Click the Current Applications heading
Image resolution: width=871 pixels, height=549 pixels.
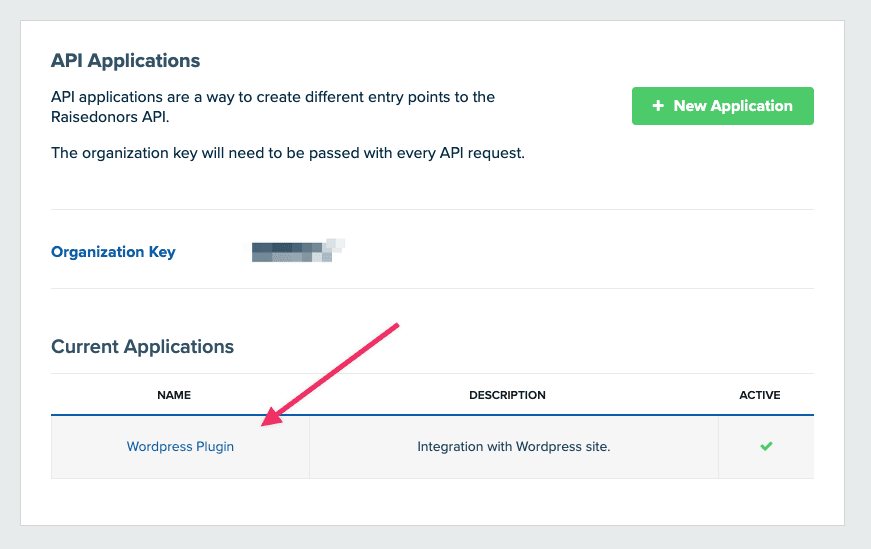142,347
